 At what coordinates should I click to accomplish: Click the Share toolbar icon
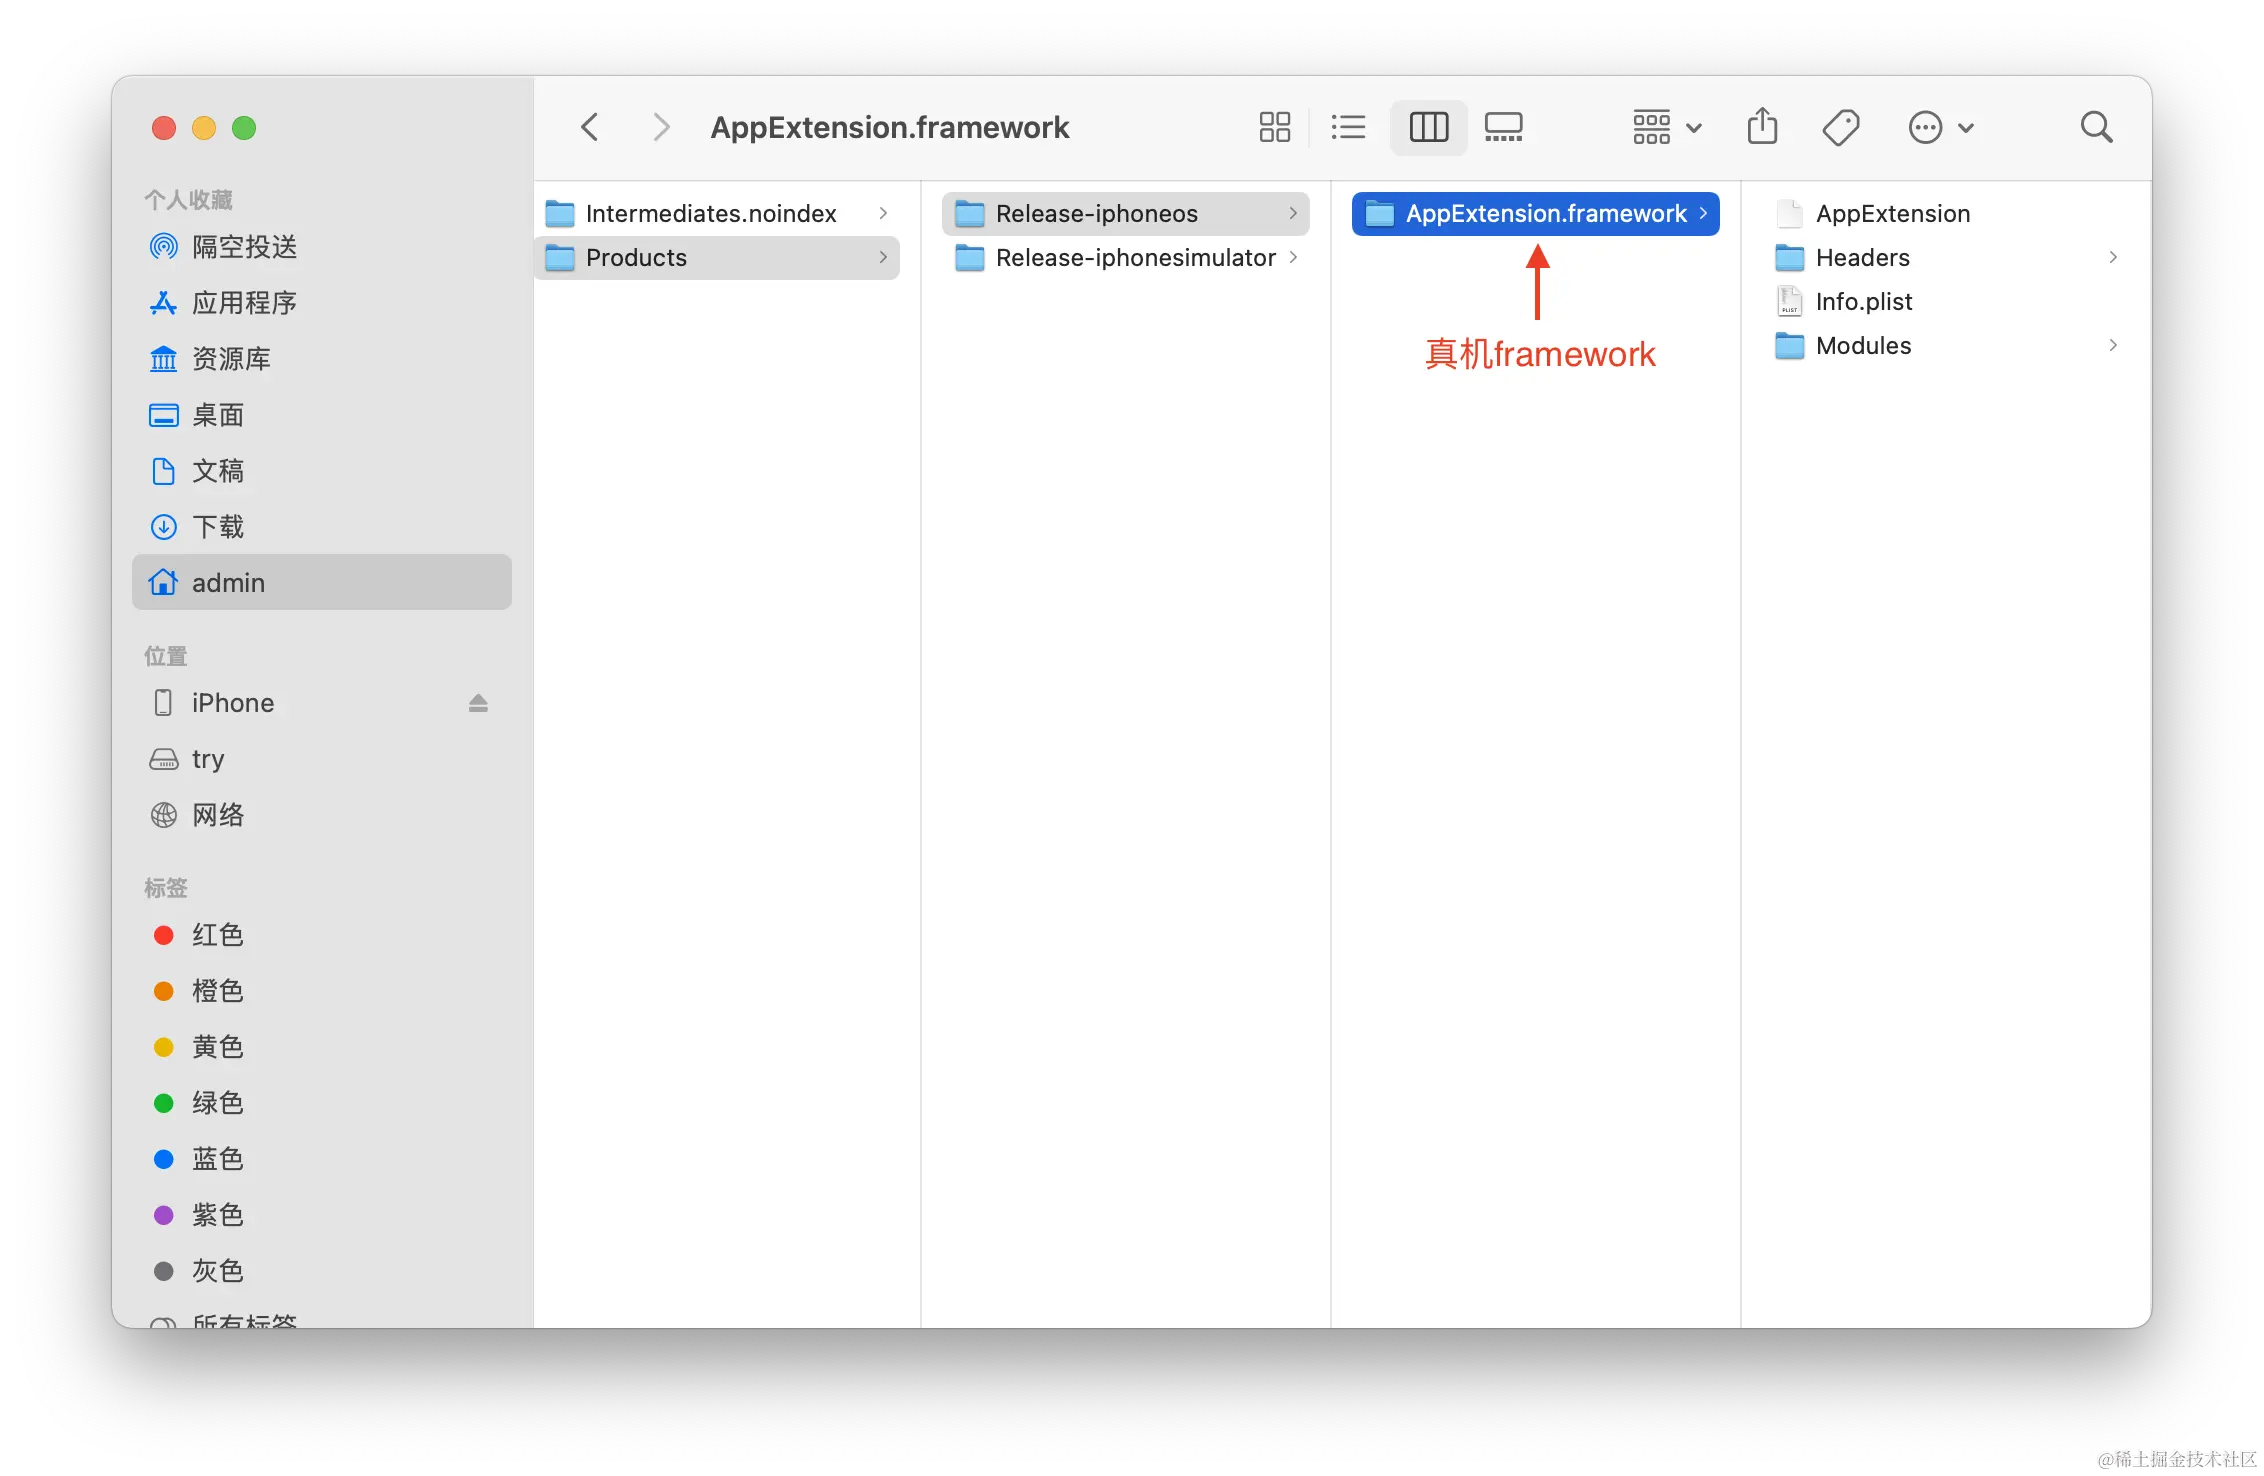coord(1762,127)
